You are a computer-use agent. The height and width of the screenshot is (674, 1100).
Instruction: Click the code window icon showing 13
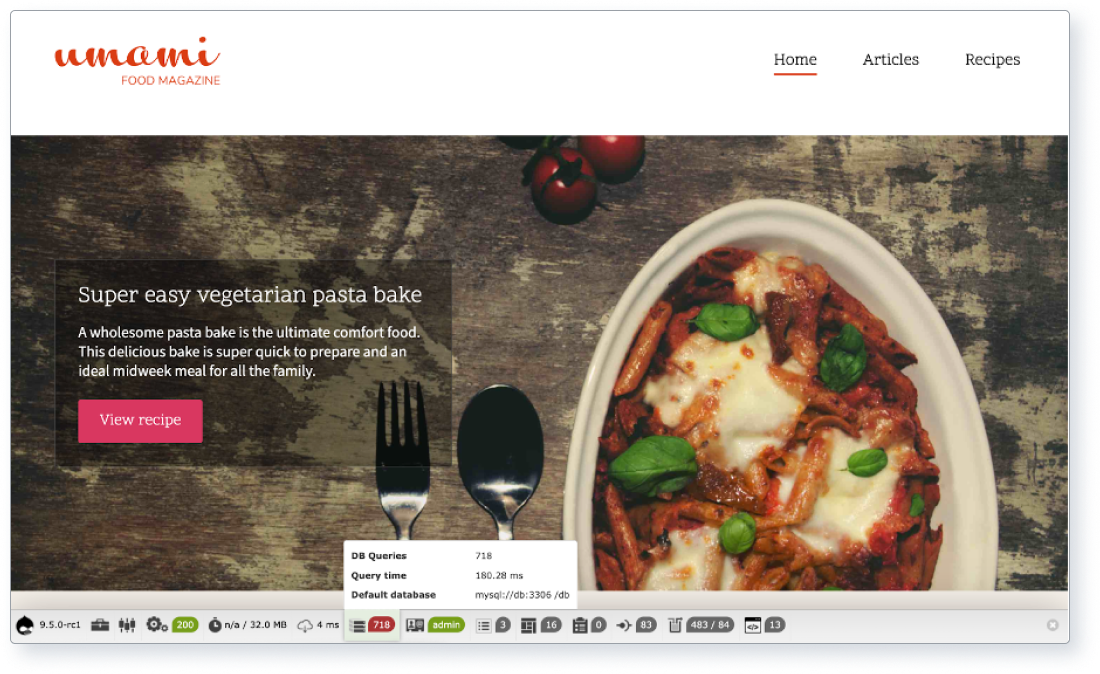click(x=764, y=625)
